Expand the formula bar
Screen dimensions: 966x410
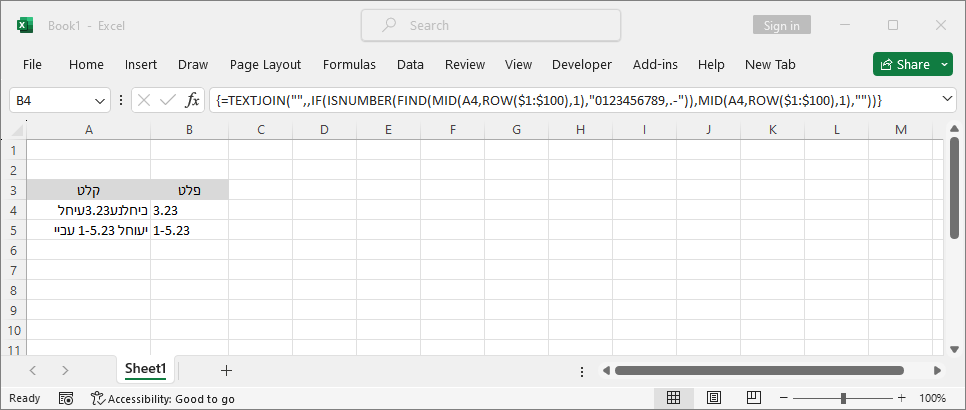click(947, 100)
